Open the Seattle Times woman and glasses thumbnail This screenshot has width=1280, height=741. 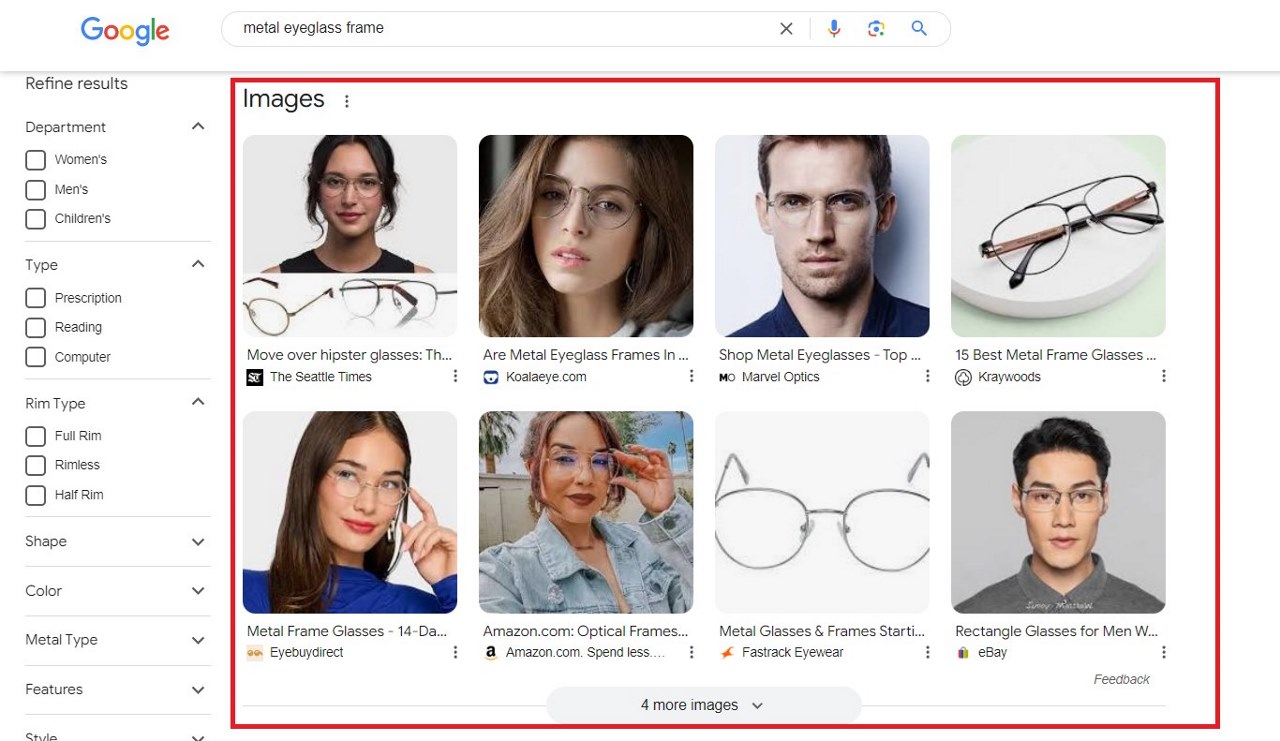(x=350, y=236)
